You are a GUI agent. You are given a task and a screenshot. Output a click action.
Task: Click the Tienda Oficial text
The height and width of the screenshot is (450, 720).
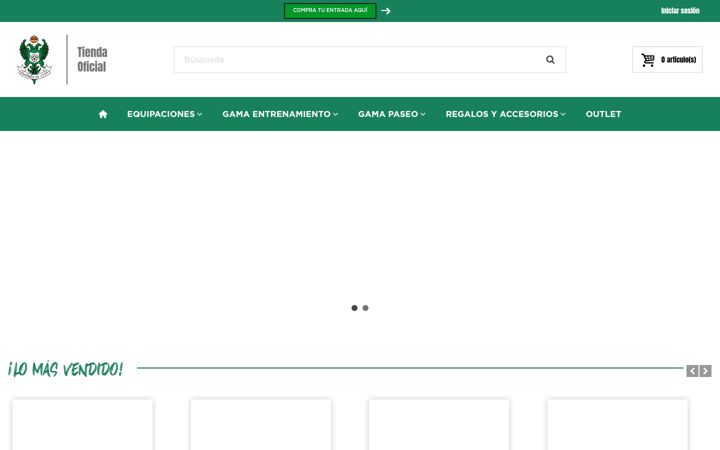pos(92,59)
